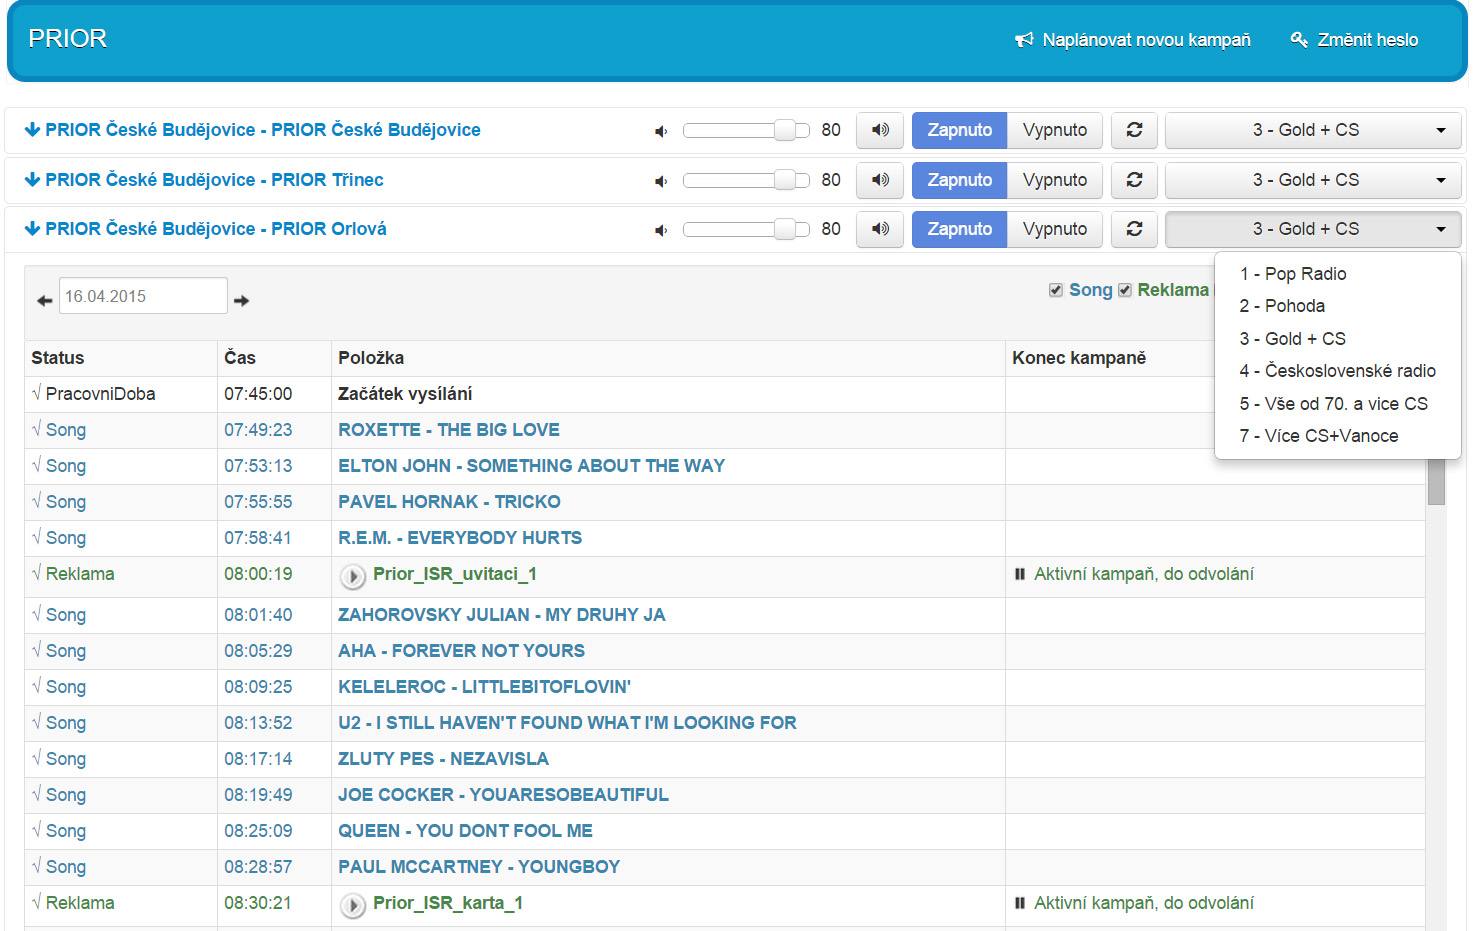Click speaker button for PRIOR Orlová row
The width and height of the screenshot is (1475, 931).
coord(880,229)
